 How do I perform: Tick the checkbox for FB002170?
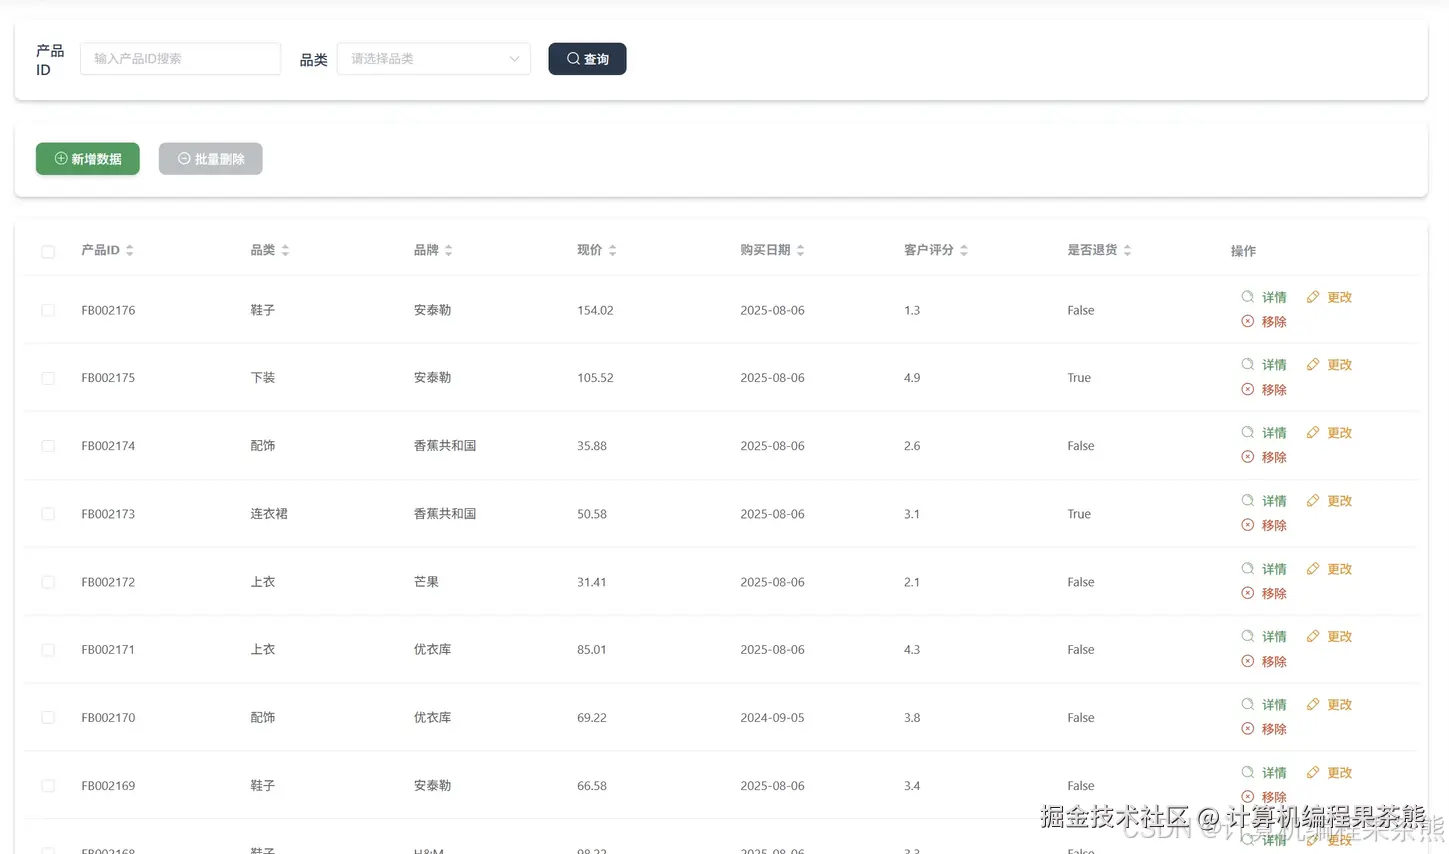click(x=48, y=718)
